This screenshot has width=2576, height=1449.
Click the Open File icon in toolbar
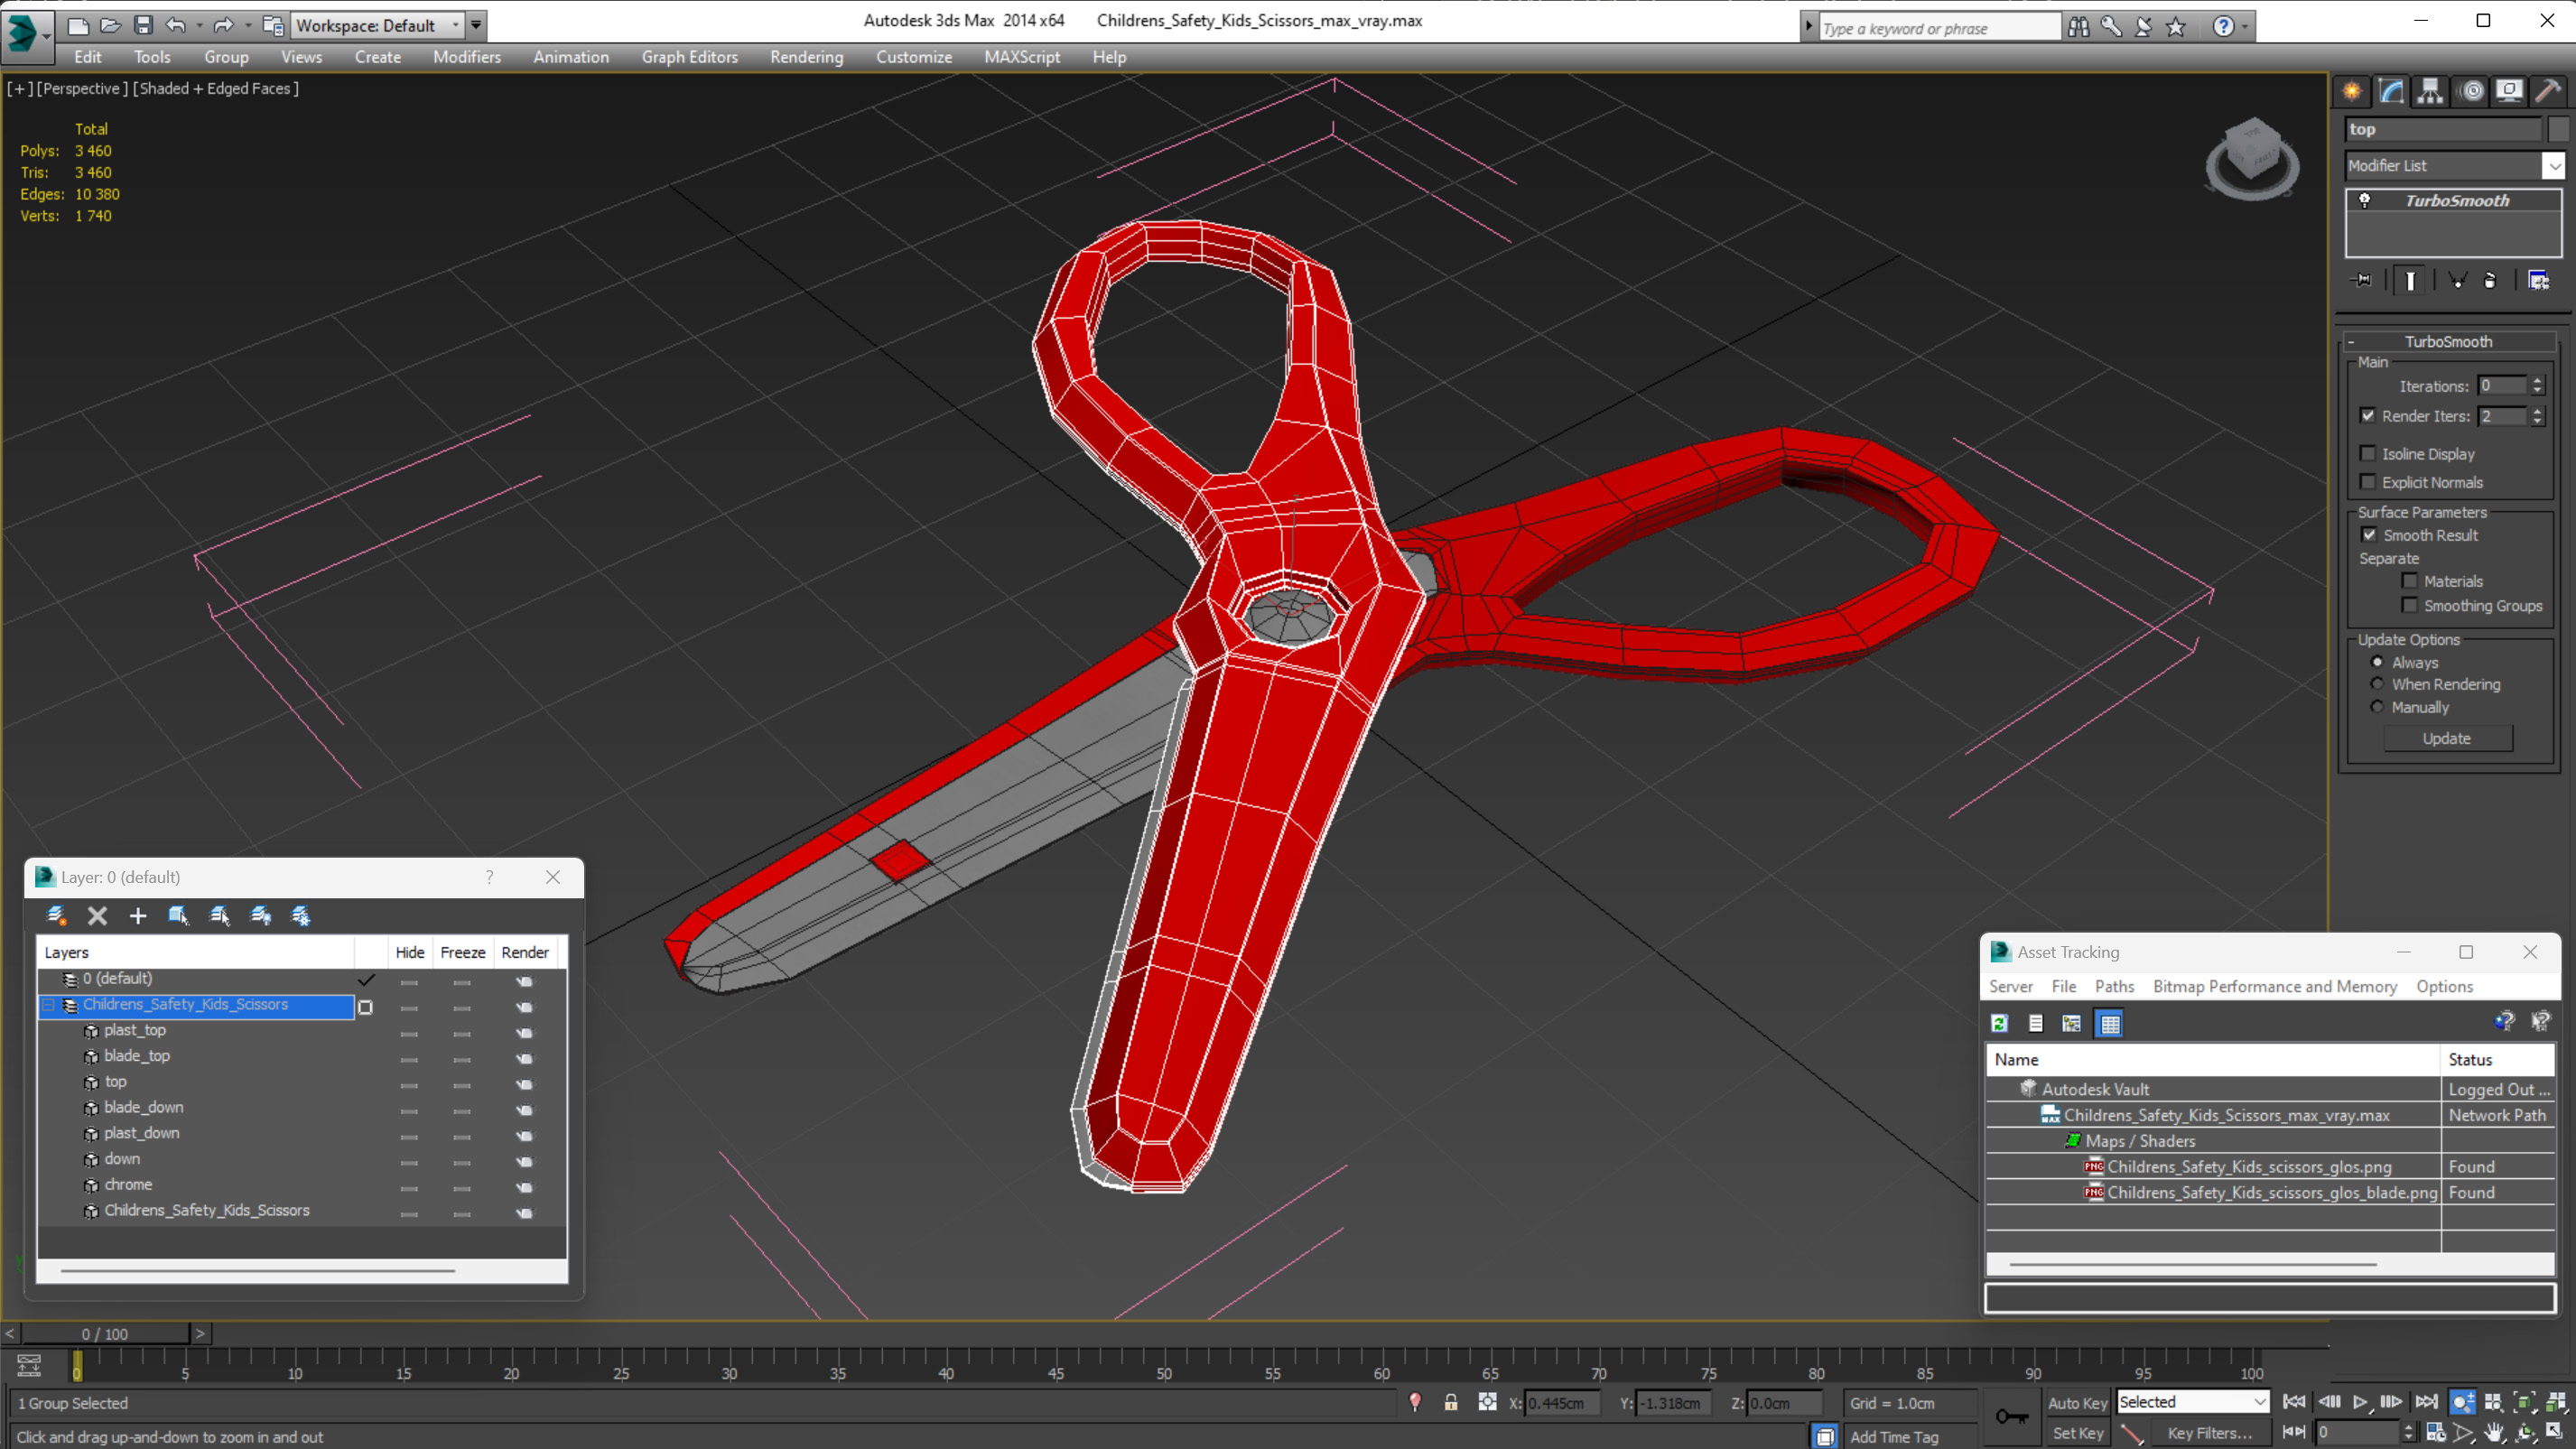(110, 25)
